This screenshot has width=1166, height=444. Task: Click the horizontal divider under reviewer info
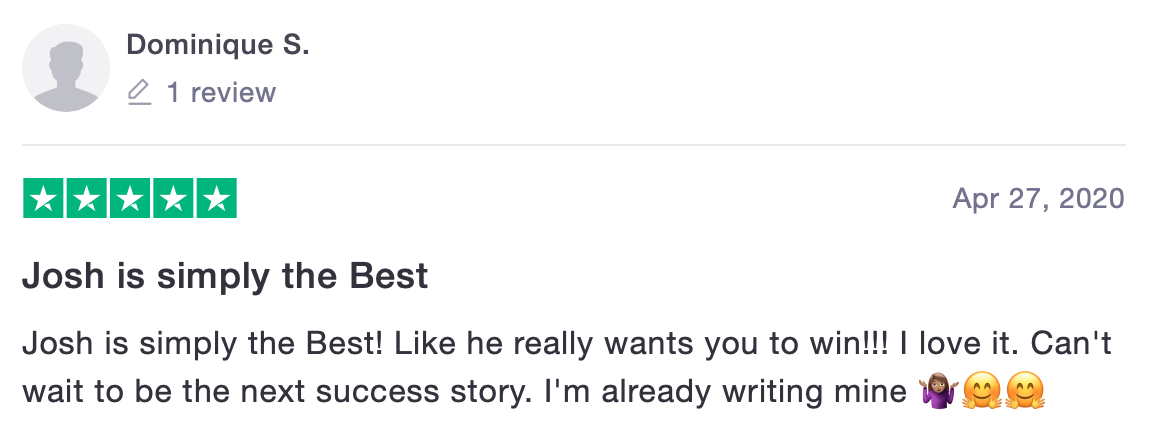(574, 145)
